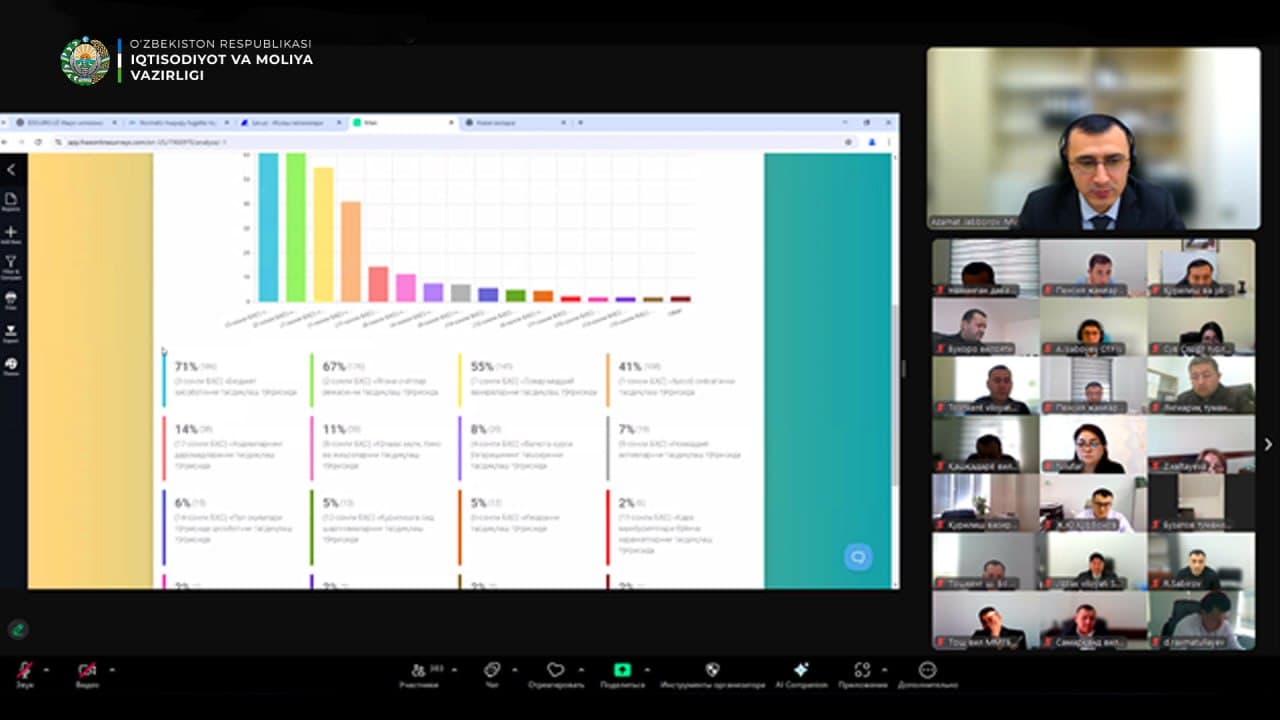Open the More (Дополнительно) options
1280x720 pixels.
(927, 670)
